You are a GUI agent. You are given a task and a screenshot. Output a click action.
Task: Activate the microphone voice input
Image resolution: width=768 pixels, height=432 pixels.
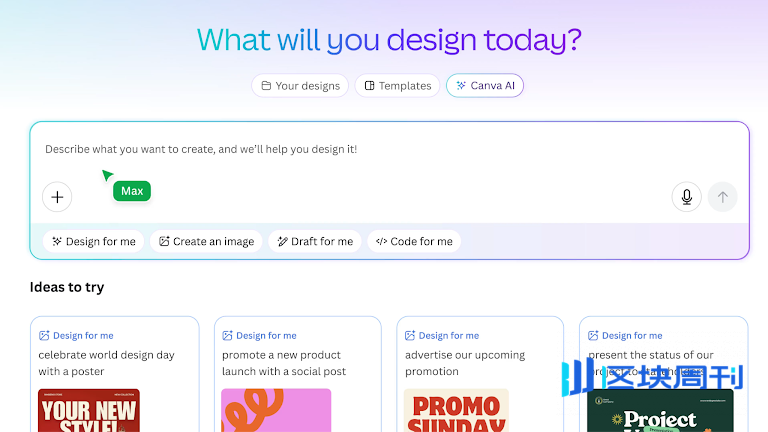tap(686, 197)
